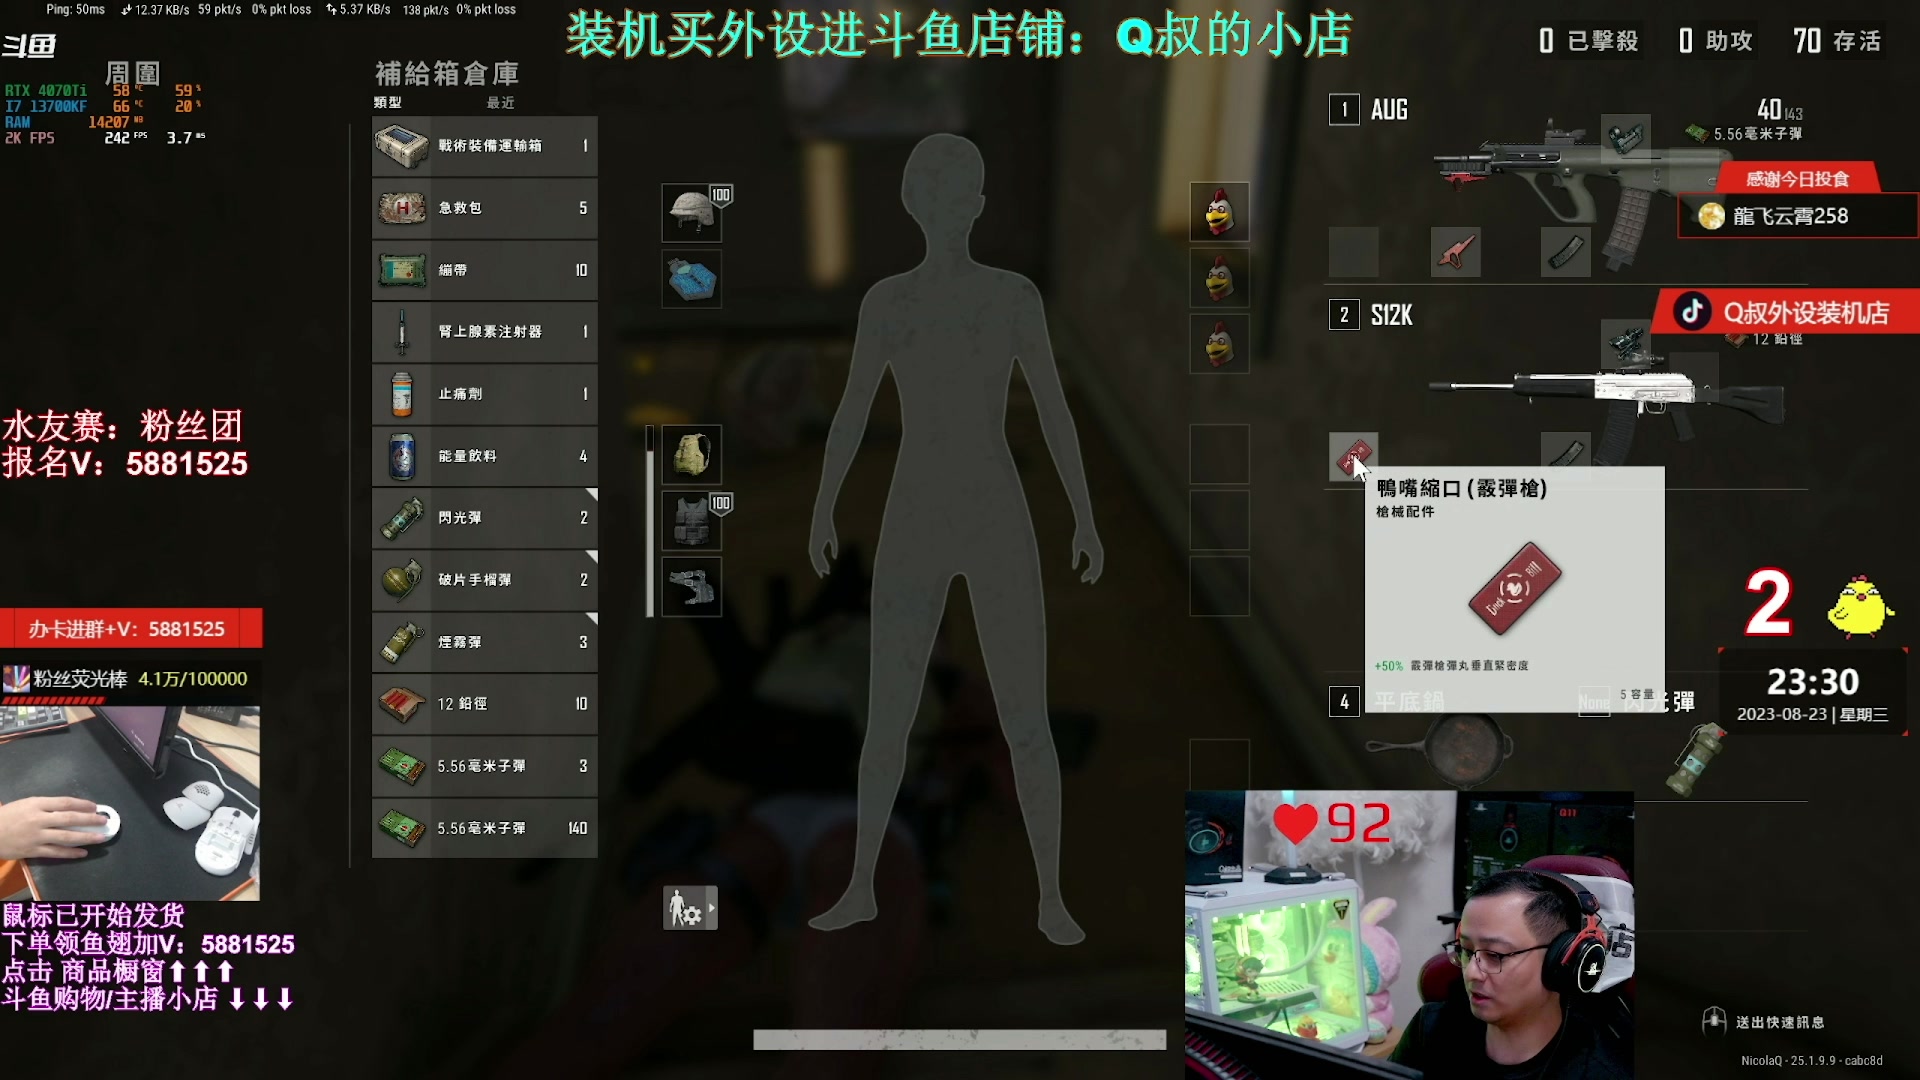The image size is (1920, 1080).
Task: Click the 送出快速訊息 quick message button
Action: (x=1763, y=1021)
